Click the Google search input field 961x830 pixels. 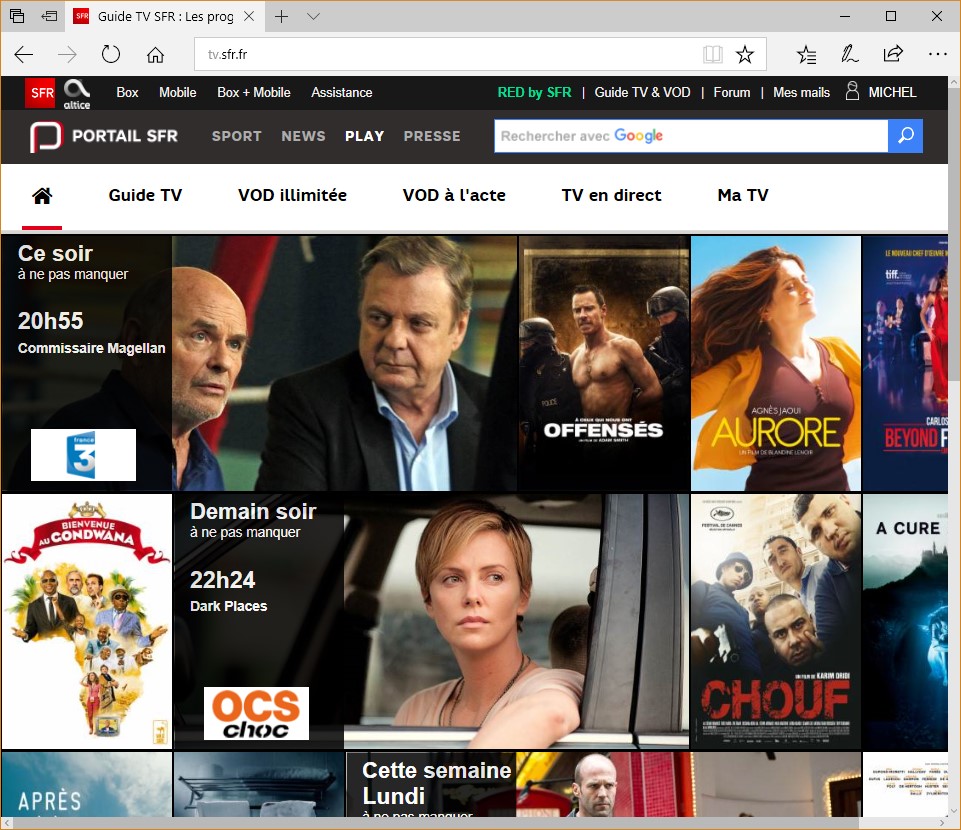691,135
